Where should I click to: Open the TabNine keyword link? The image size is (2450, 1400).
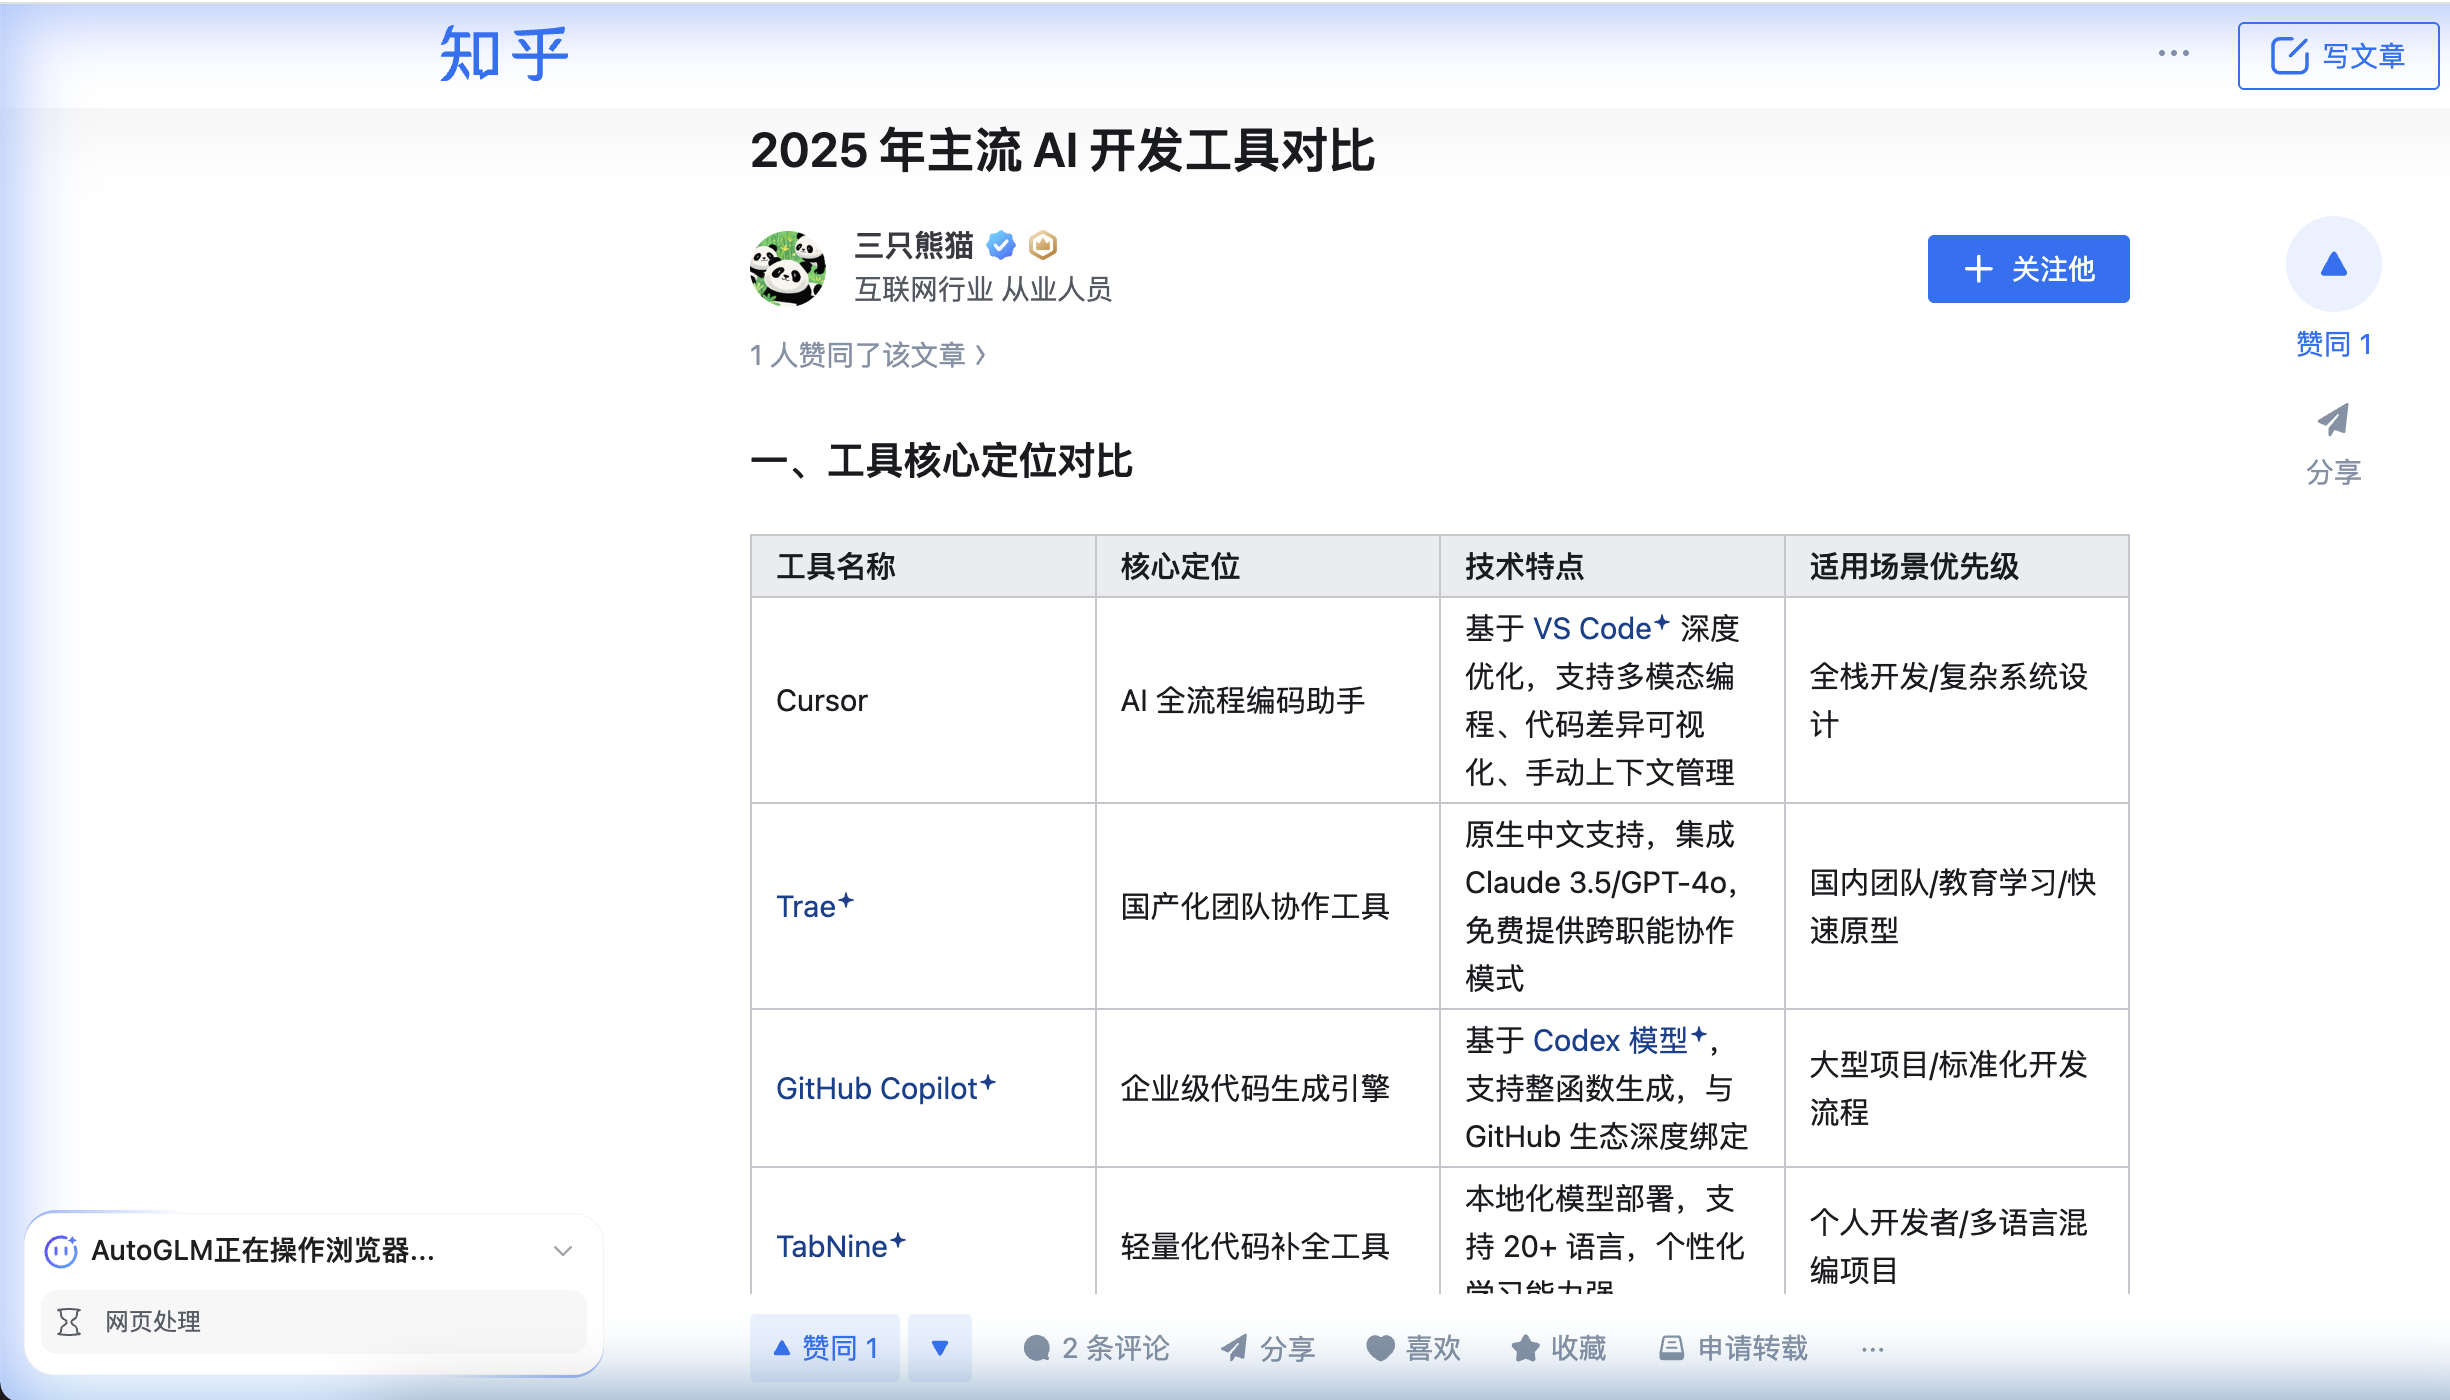tap(840, 1246)
